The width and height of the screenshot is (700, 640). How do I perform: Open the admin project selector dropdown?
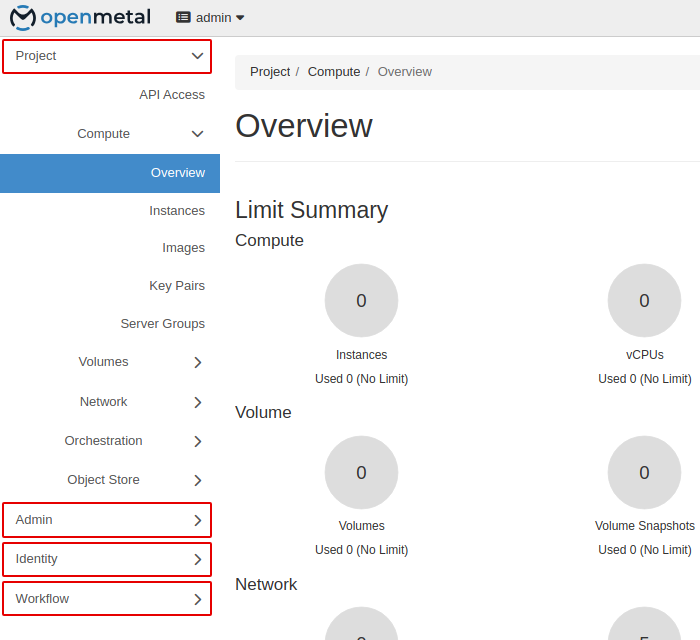[210, 18]
